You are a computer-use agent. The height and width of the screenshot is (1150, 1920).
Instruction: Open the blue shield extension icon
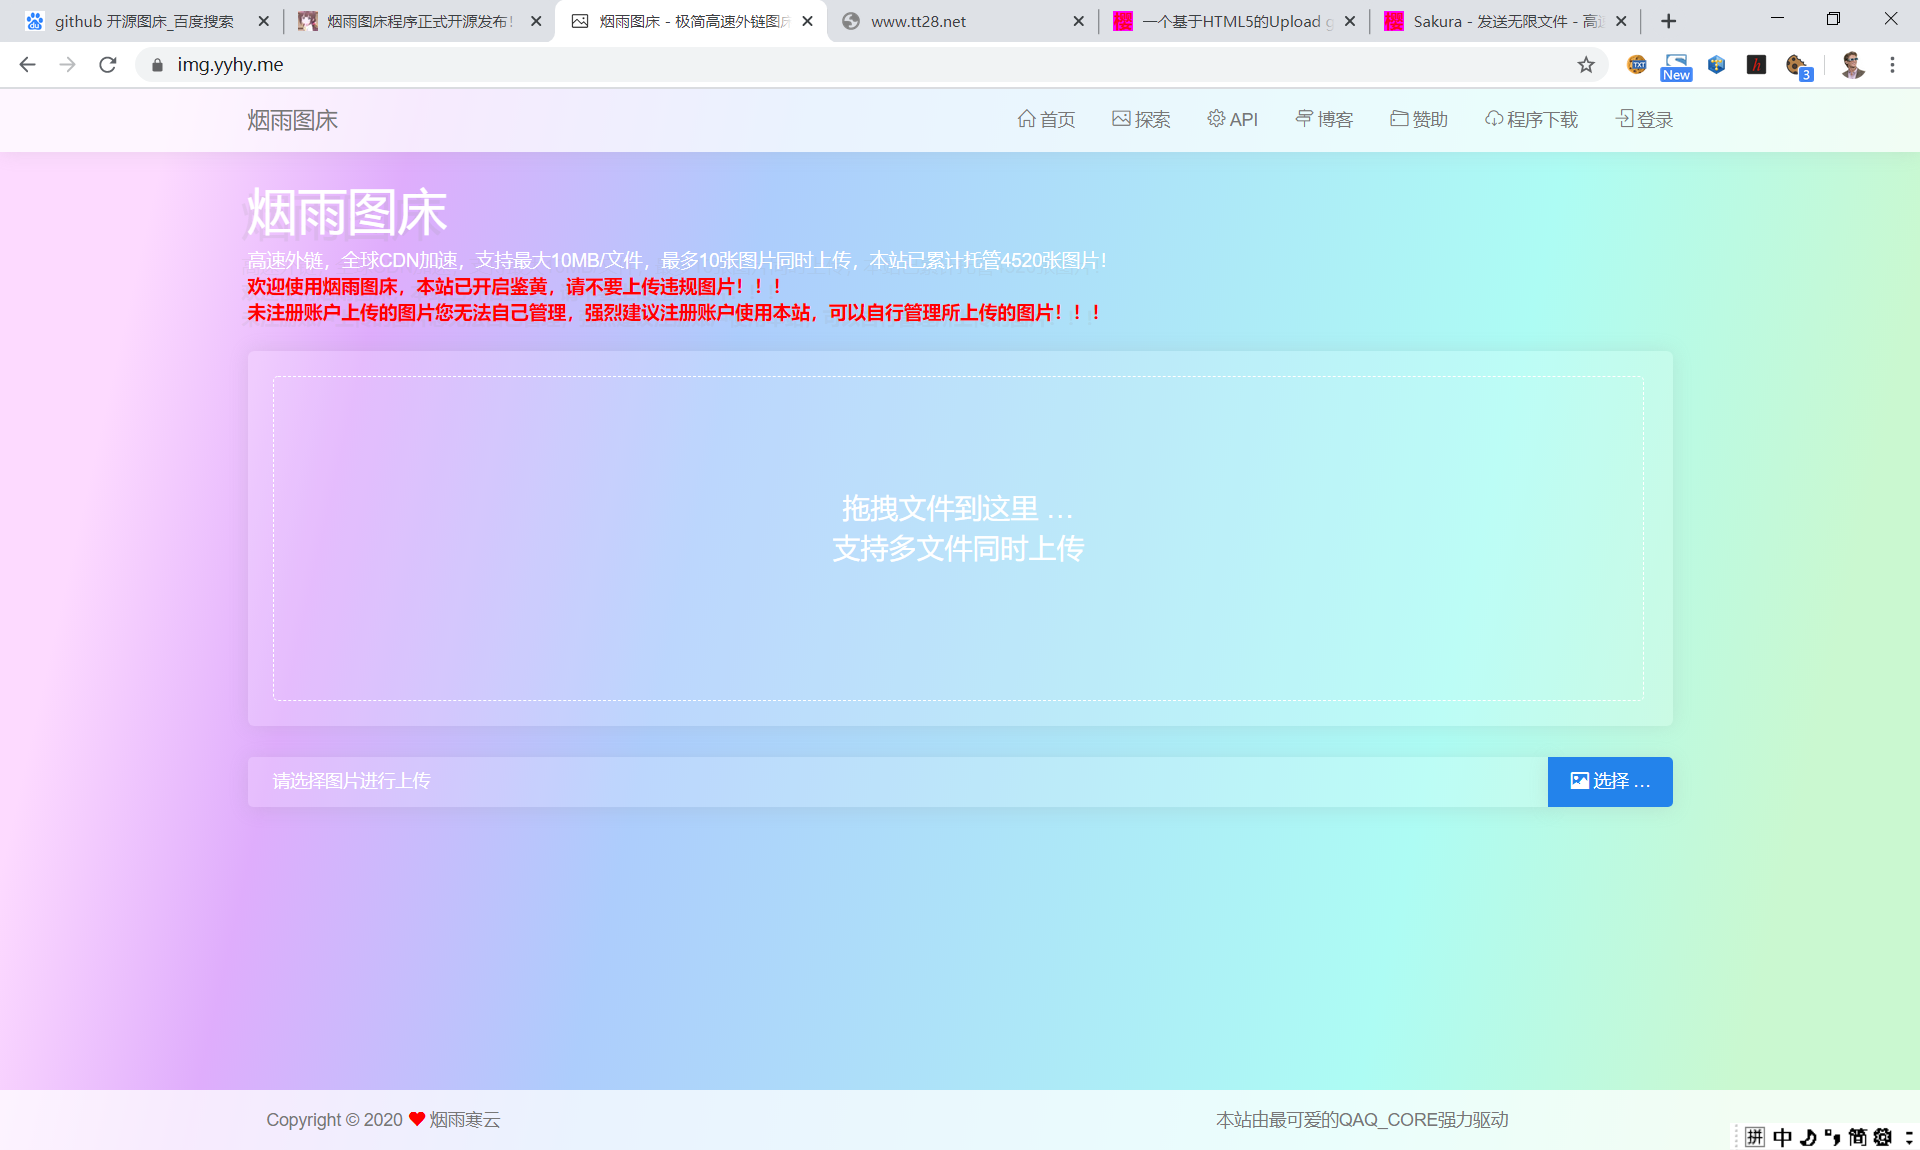pyautogui.click(x=1716, y=65)
